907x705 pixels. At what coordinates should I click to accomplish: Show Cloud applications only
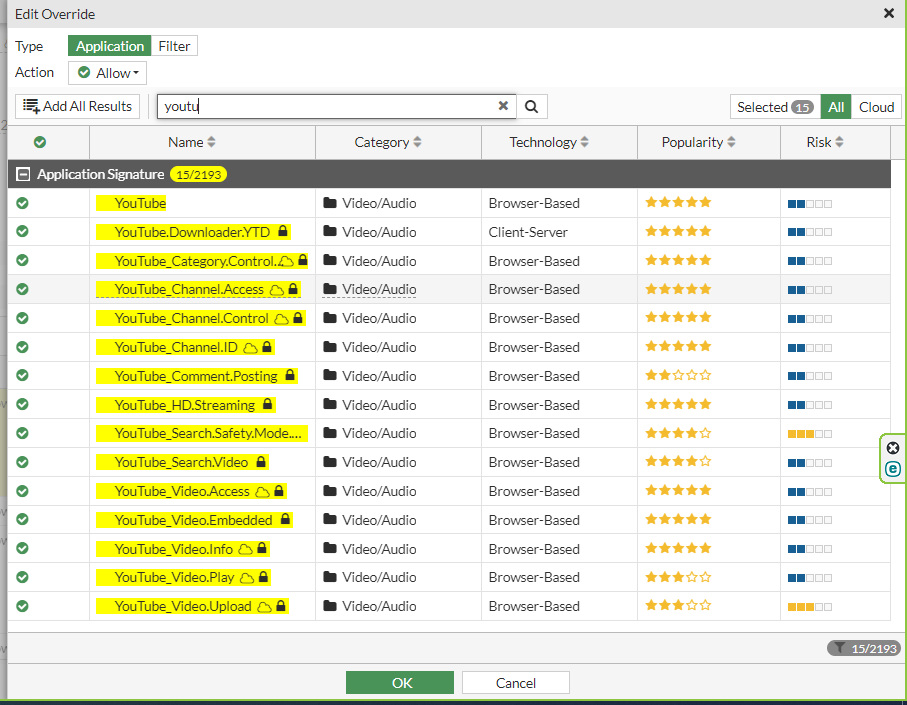[x=876, y=107]
